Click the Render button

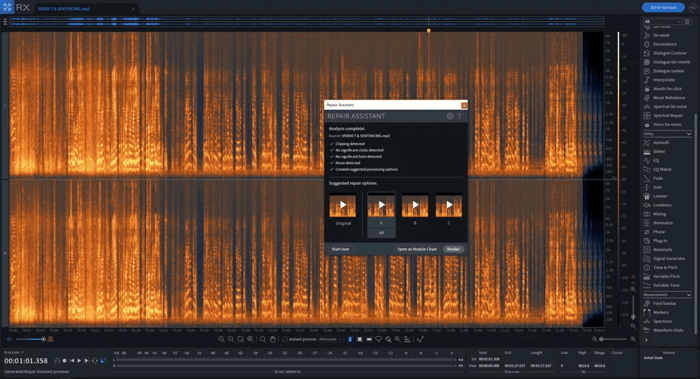pyautogui.click(x=453, y=249)
